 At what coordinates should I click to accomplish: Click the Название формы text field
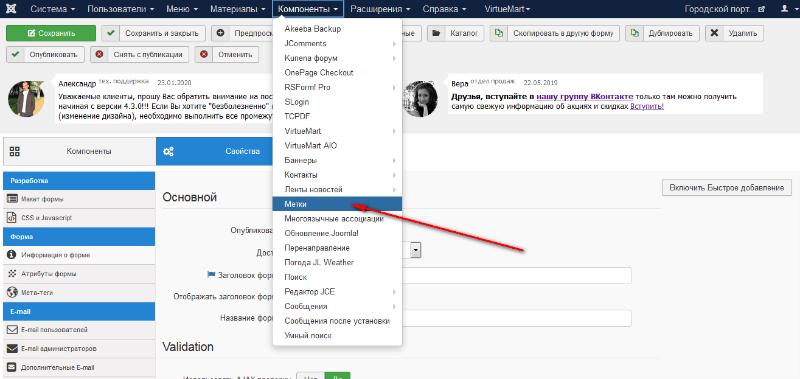point(516,318)
